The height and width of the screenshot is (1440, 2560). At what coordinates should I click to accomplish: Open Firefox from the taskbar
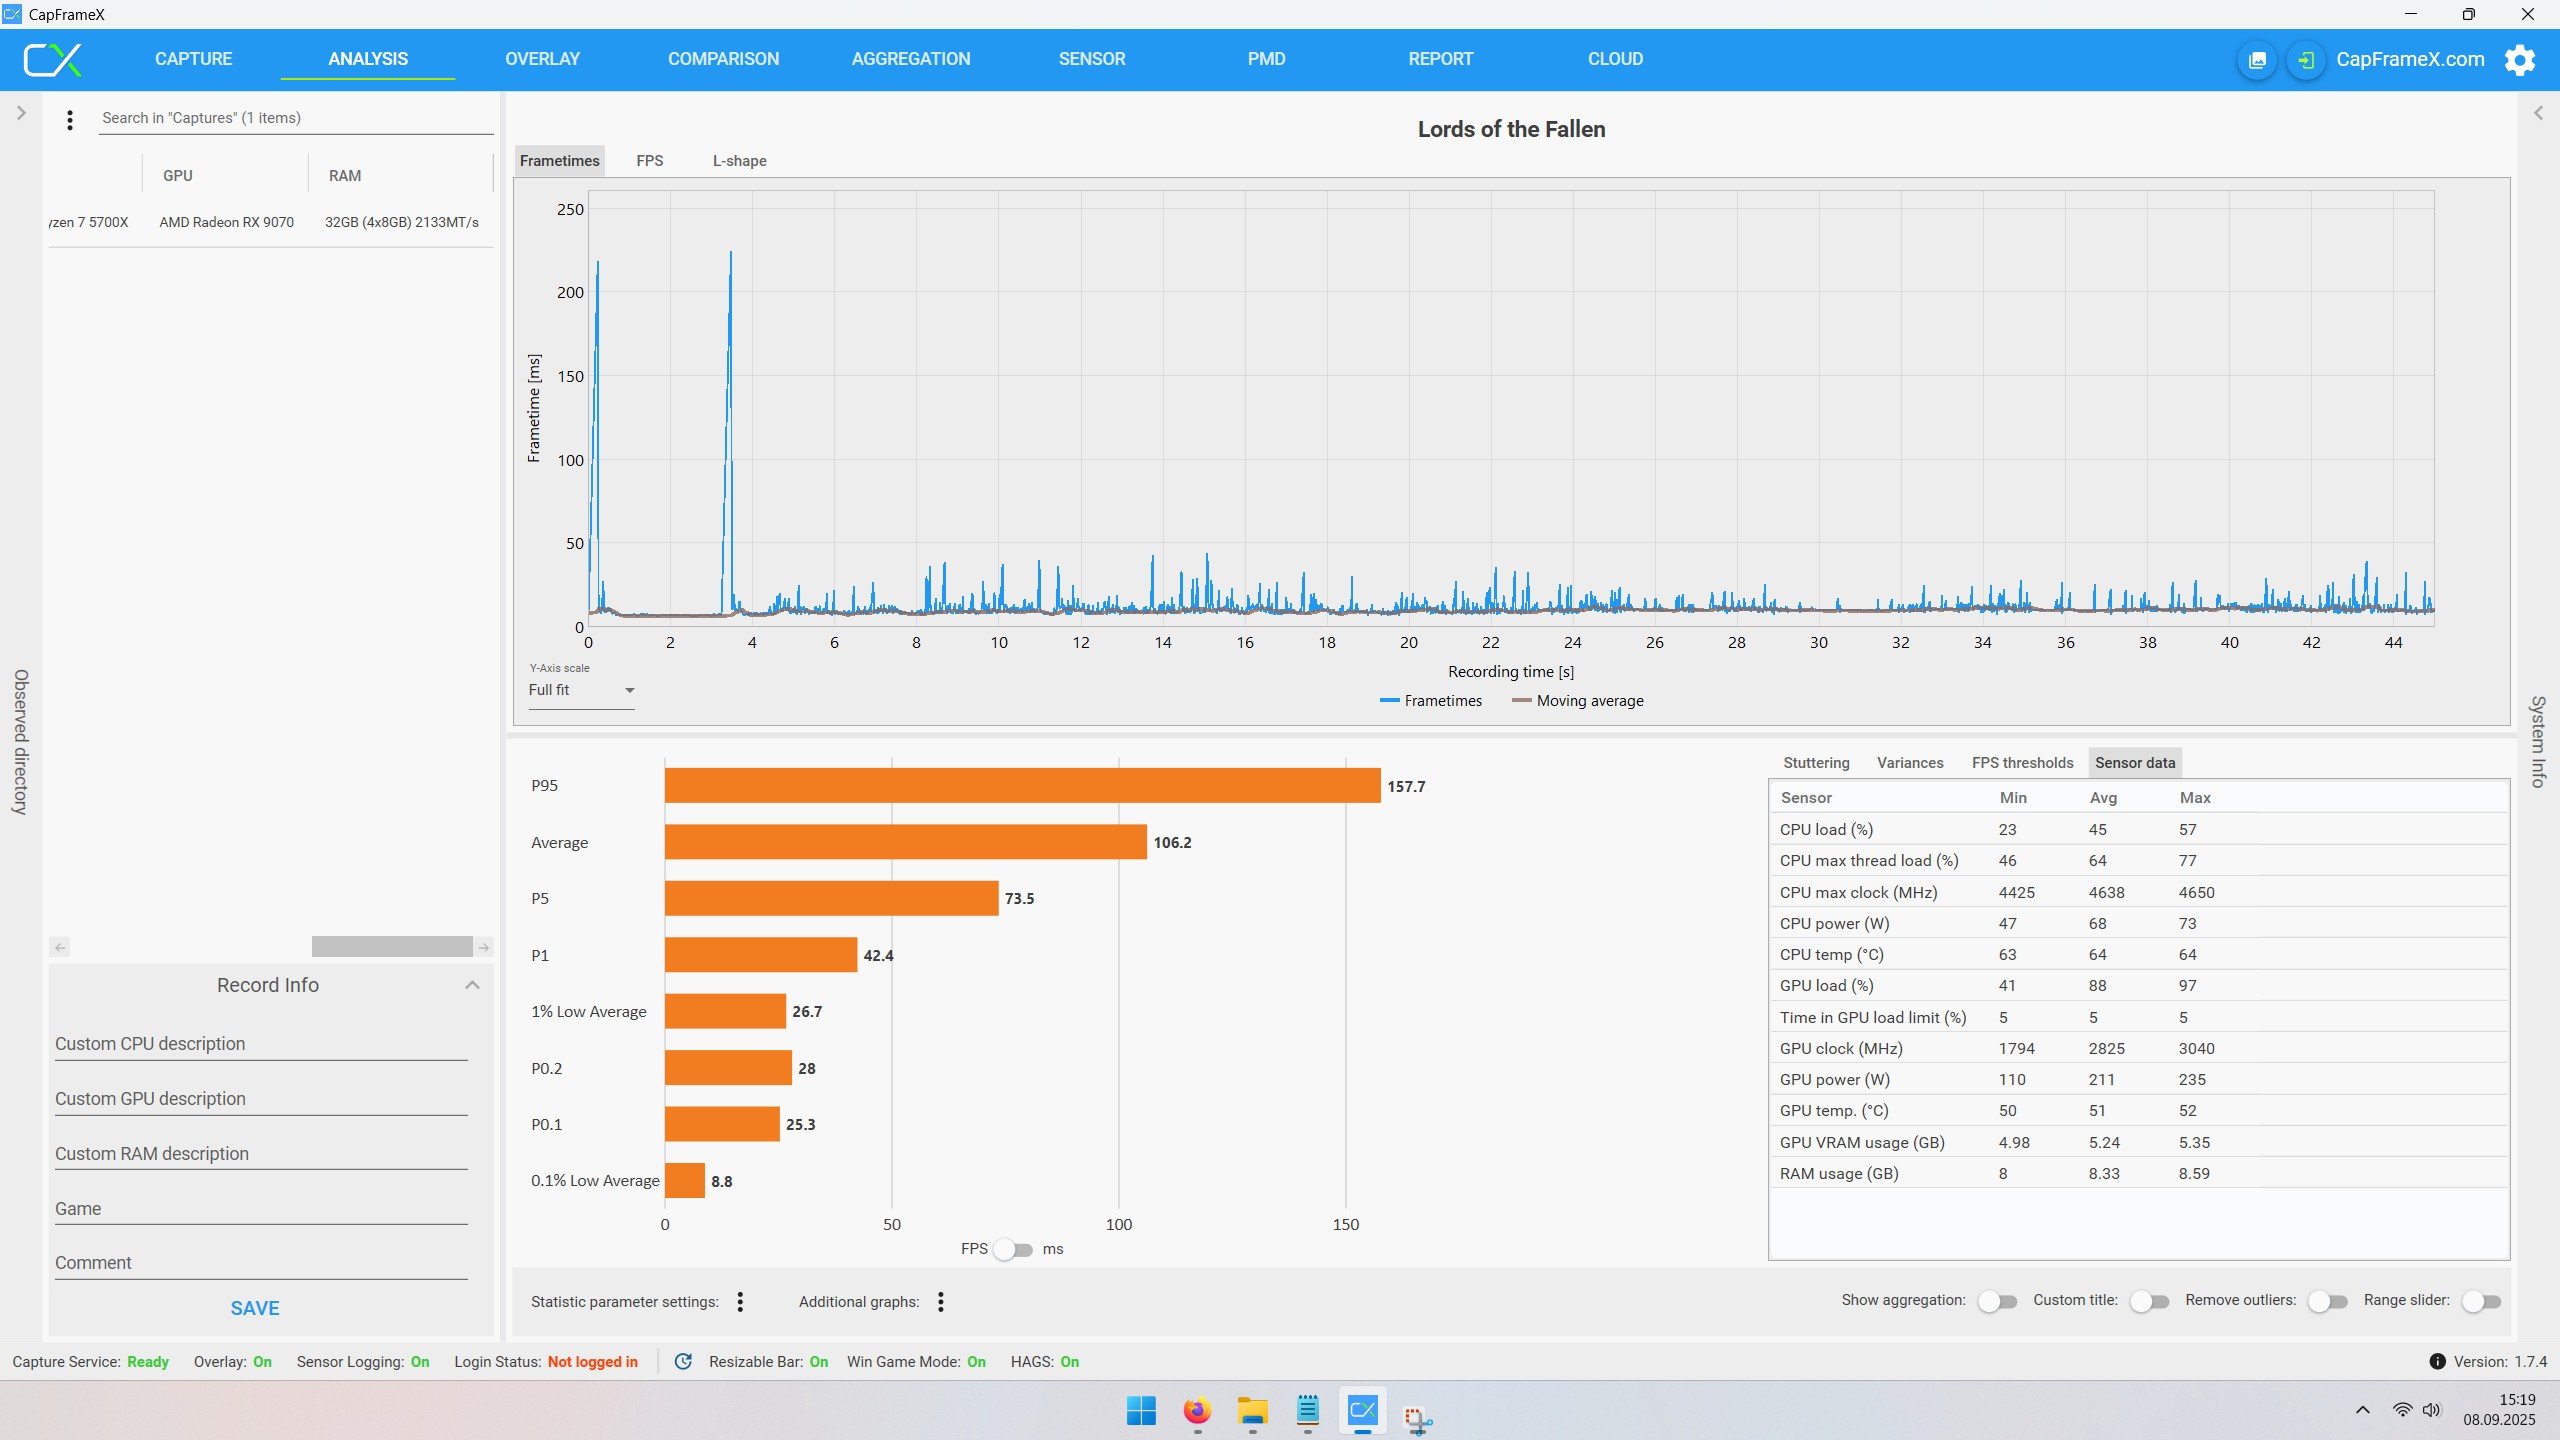coord(1196,1411)
